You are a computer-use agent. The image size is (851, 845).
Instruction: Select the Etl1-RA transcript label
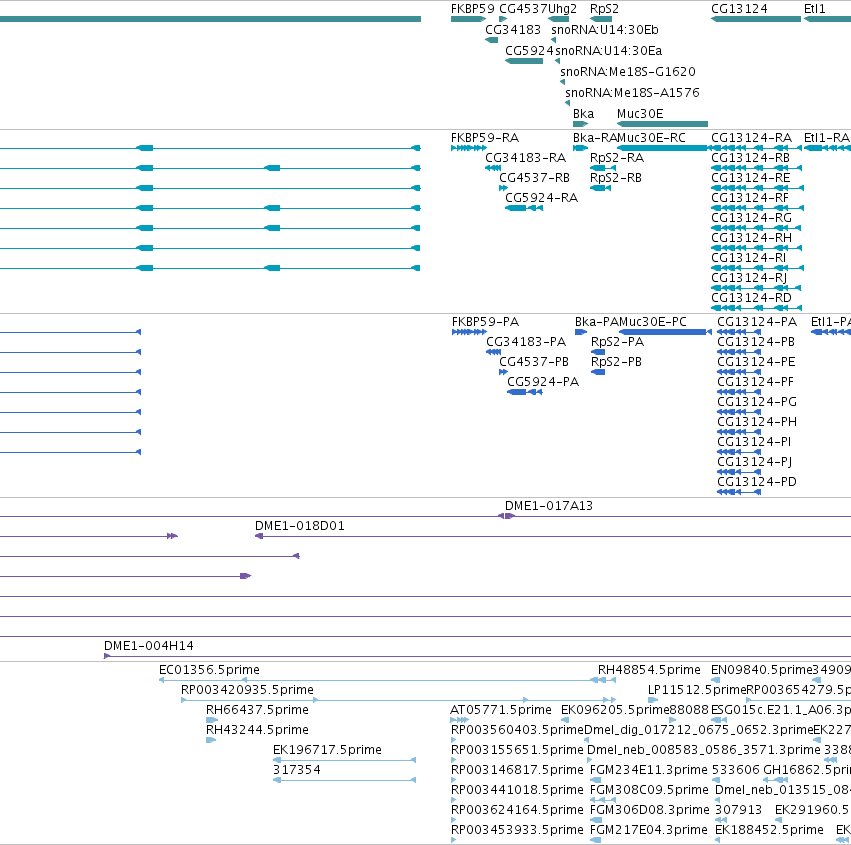pos(827,137)
